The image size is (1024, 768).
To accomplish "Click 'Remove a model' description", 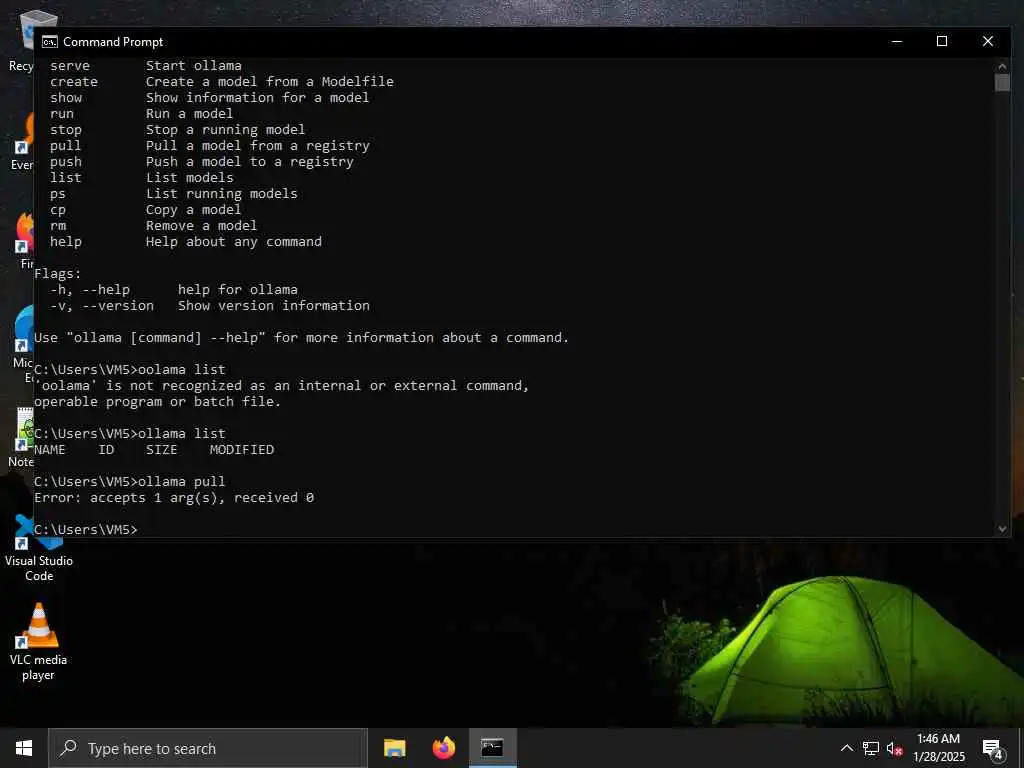I will [x=201, y=225].
